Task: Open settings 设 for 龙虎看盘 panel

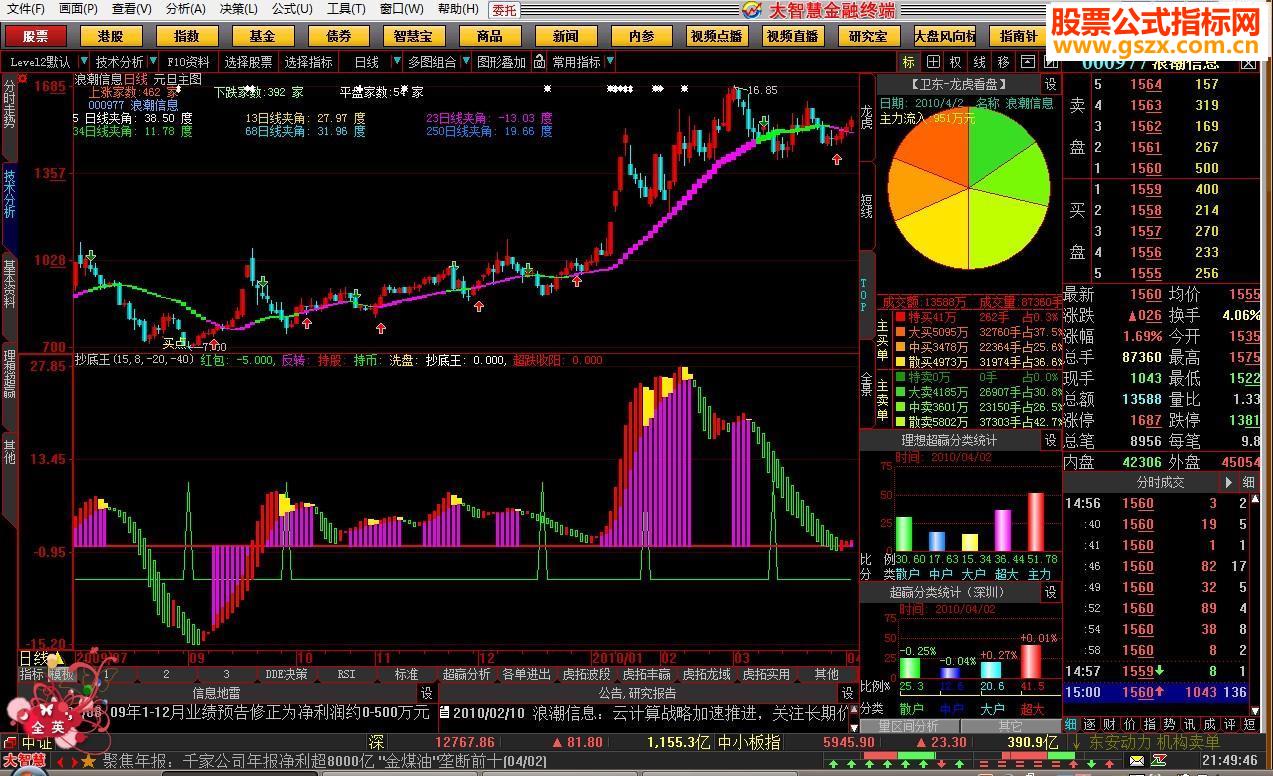Action: [x=1050, y=85]
